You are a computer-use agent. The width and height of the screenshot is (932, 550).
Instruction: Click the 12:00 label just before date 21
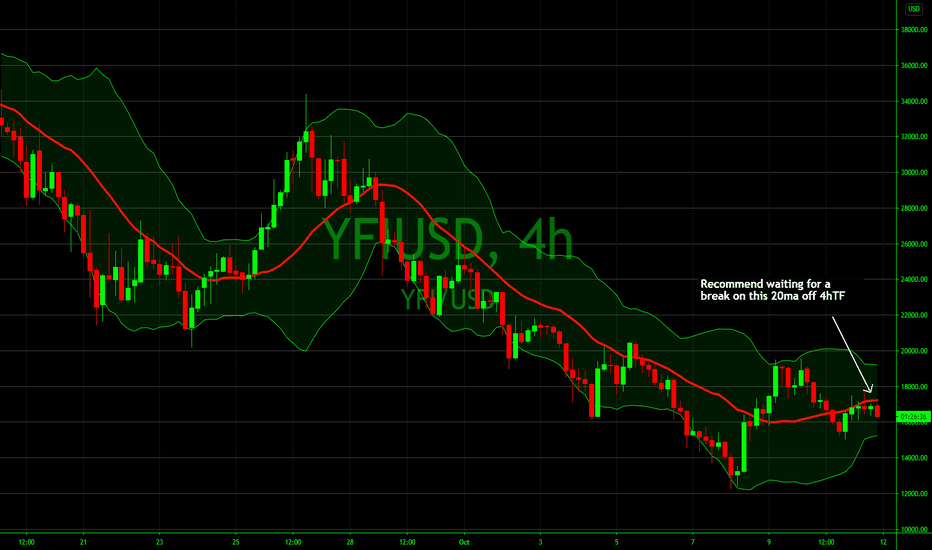[27, 542]
